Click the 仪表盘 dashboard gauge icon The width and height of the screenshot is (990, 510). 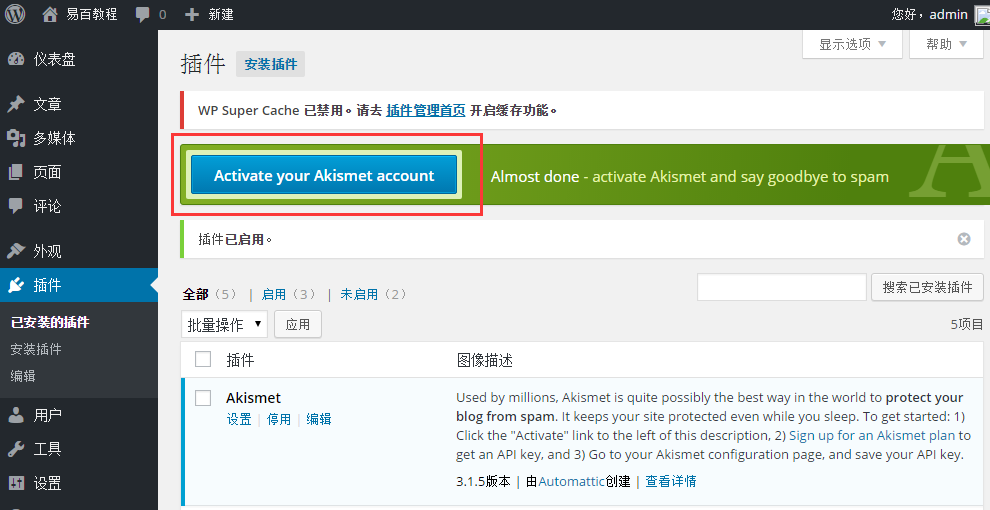pos(16,59)
